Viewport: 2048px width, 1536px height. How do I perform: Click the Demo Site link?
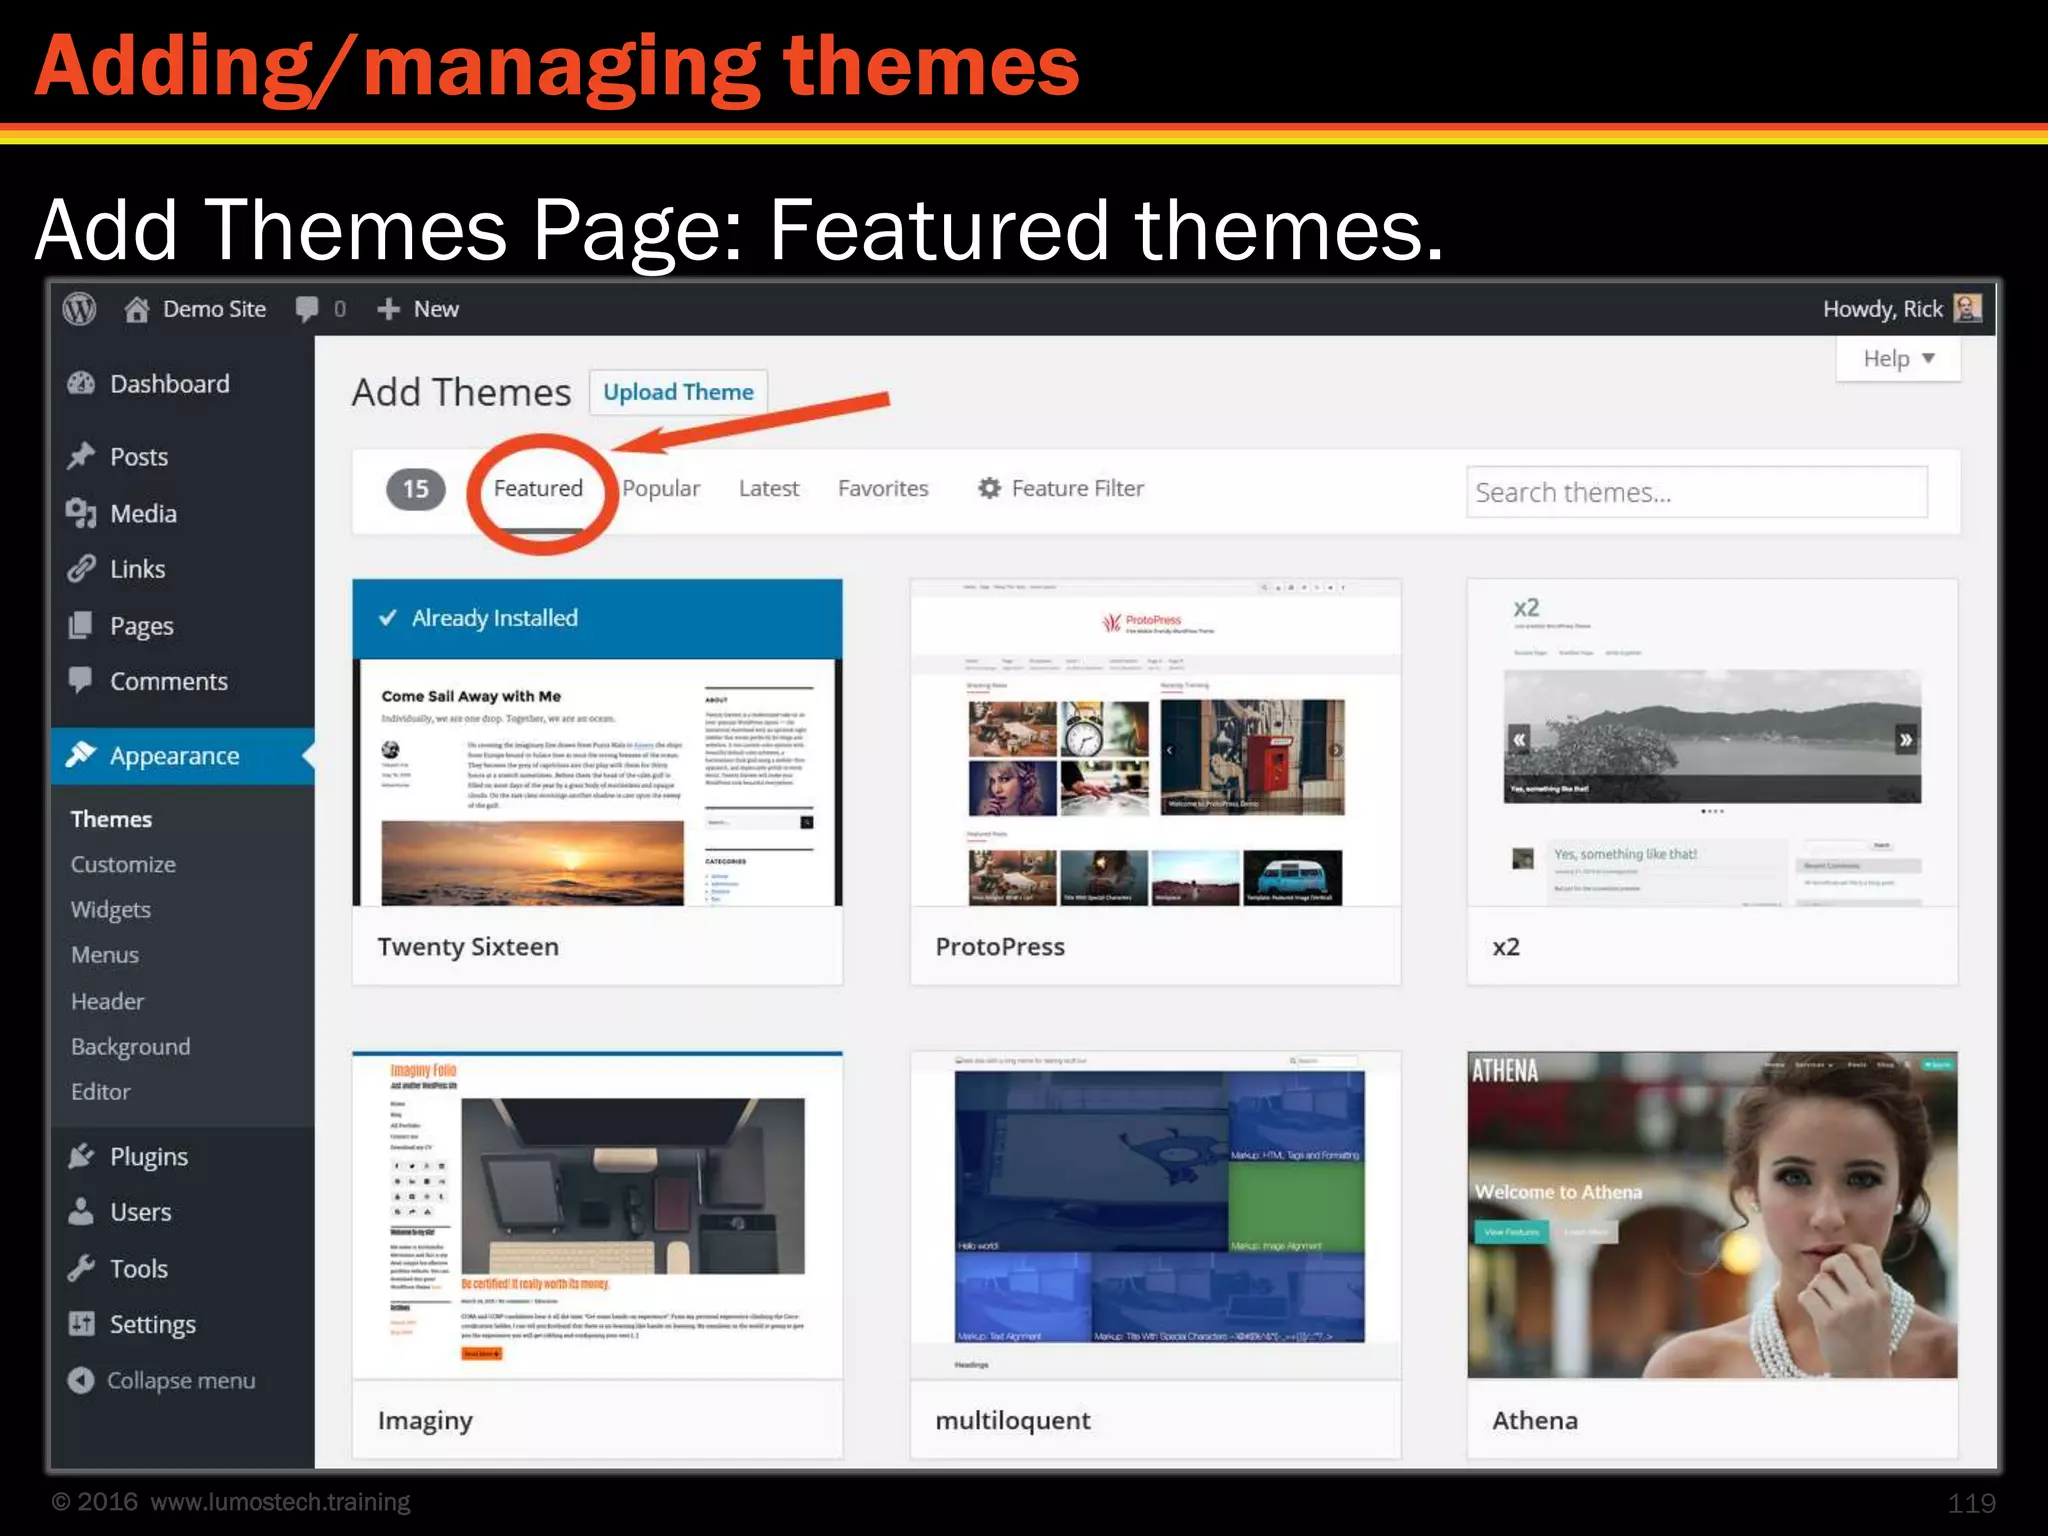click(x=214, y=309)
